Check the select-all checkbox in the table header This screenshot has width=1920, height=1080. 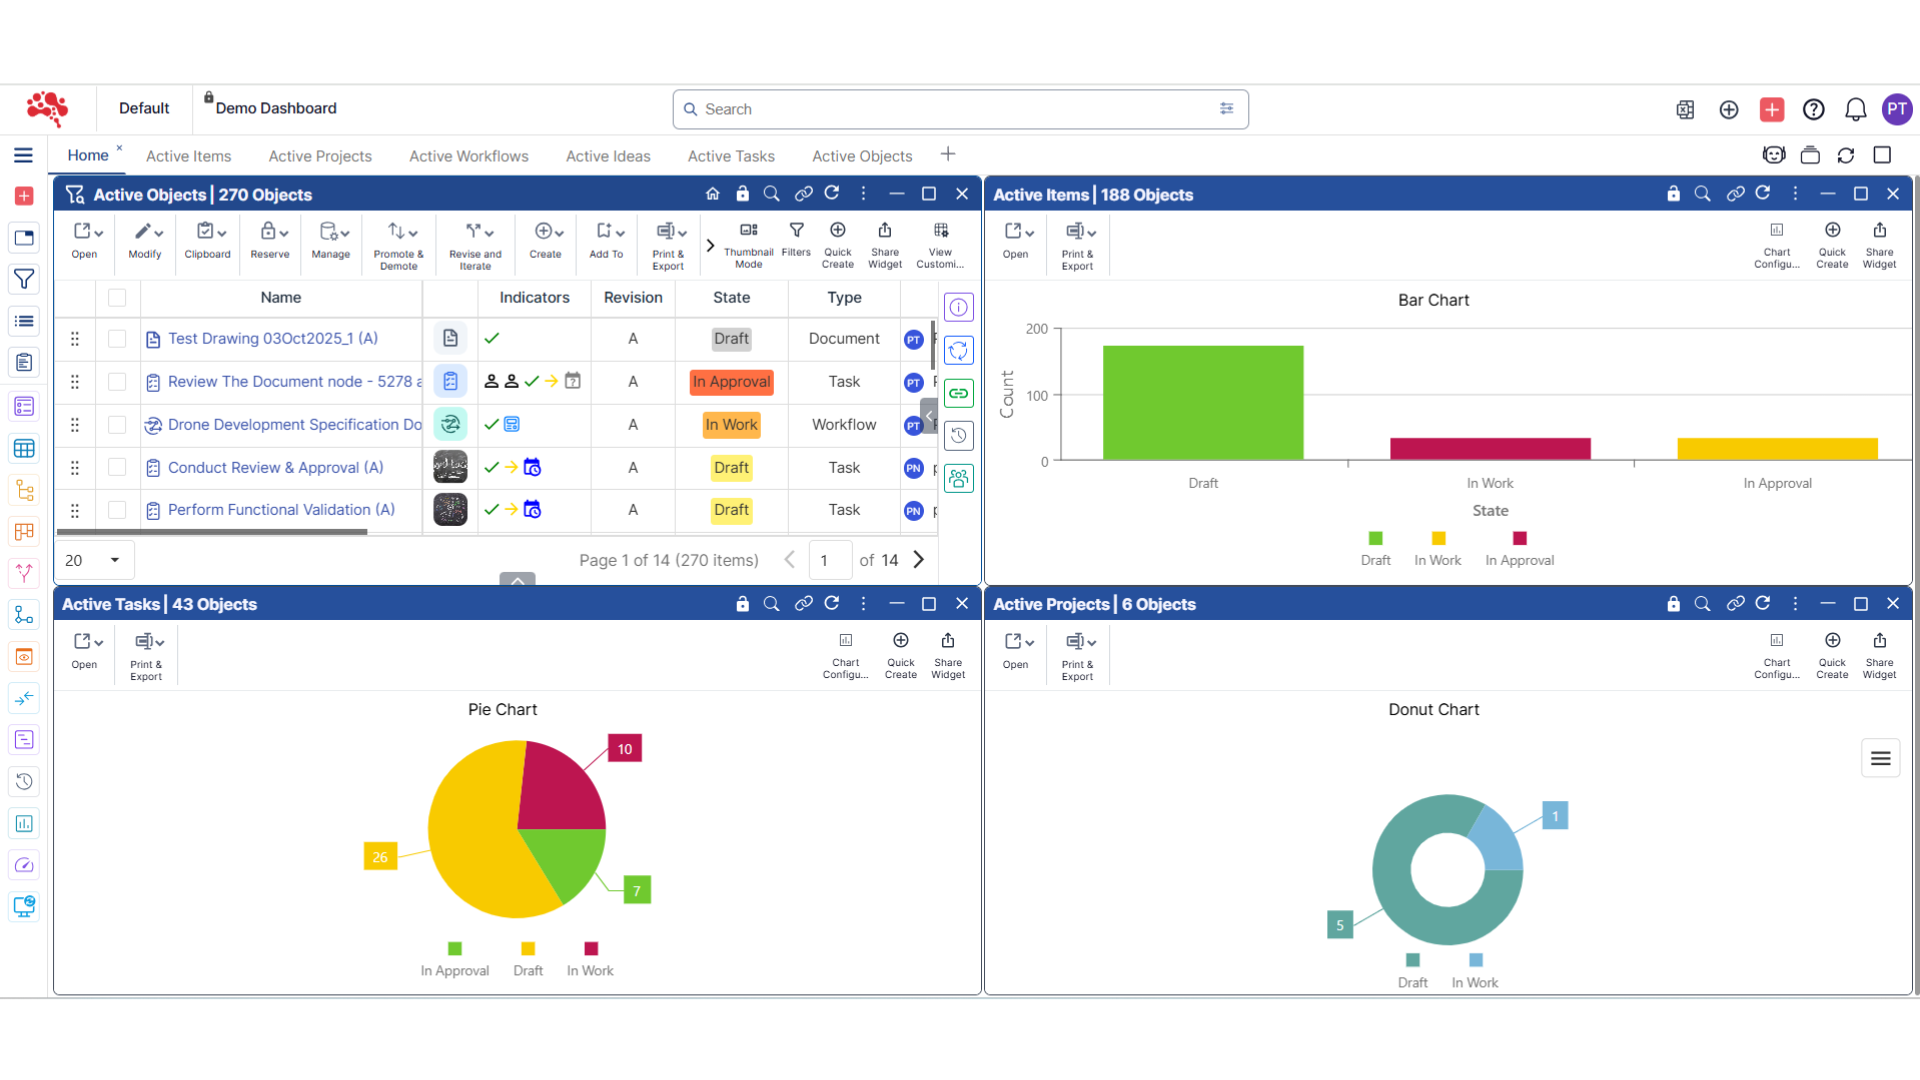117,297
